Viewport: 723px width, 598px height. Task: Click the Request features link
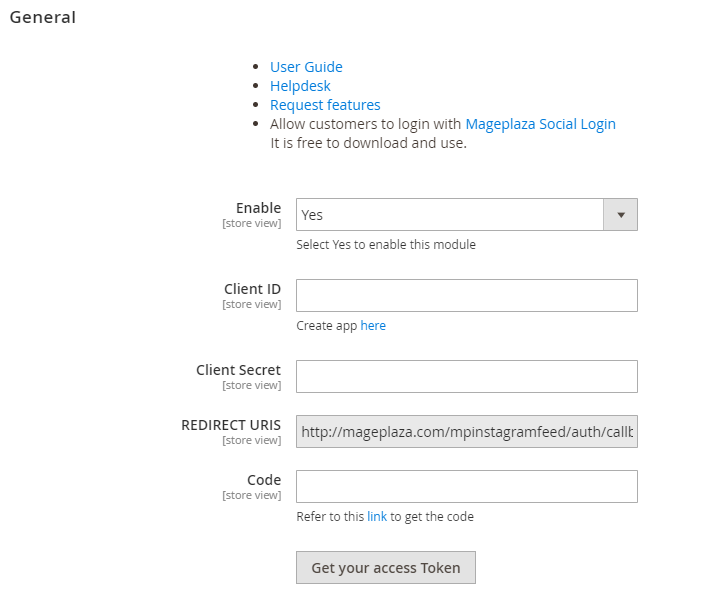pos(325,105)
